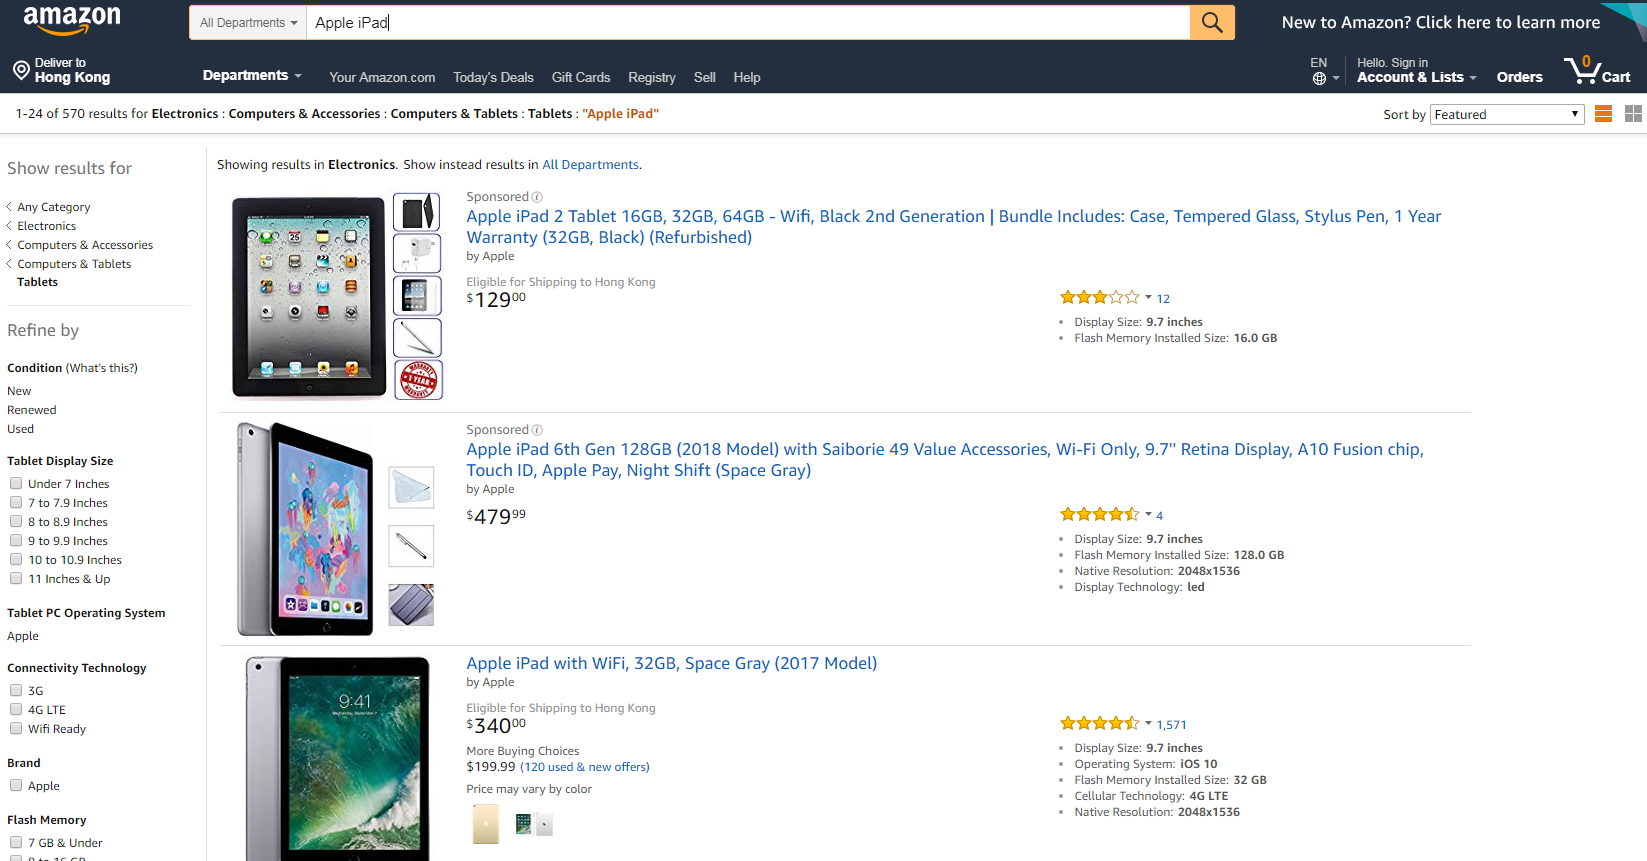Open Today's Deals in navigation bar
This screenshot has height=861, width=1647.
(493, 77)
